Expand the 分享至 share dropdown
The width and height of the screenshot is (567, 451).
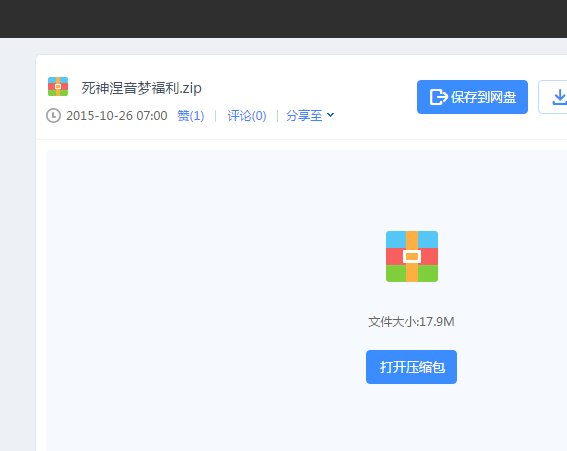310,116
